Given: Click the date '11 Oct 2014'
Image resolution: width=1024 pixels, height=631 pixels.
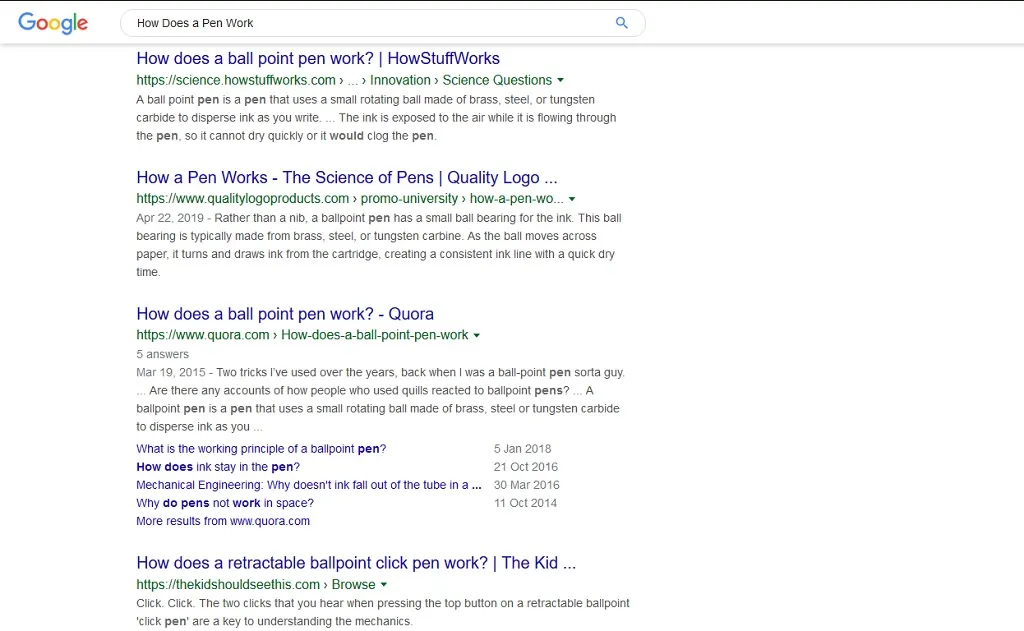Looking at the screenshot, I should tap(525, 503).
